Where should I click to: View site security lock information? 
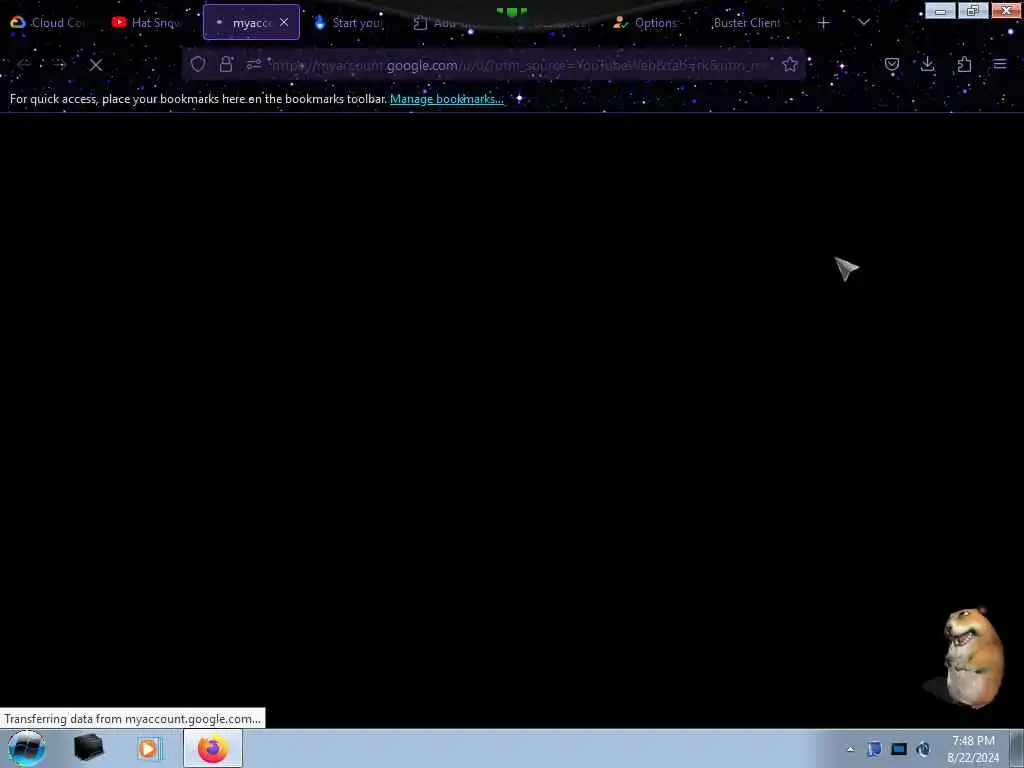[x=226, y=64]
